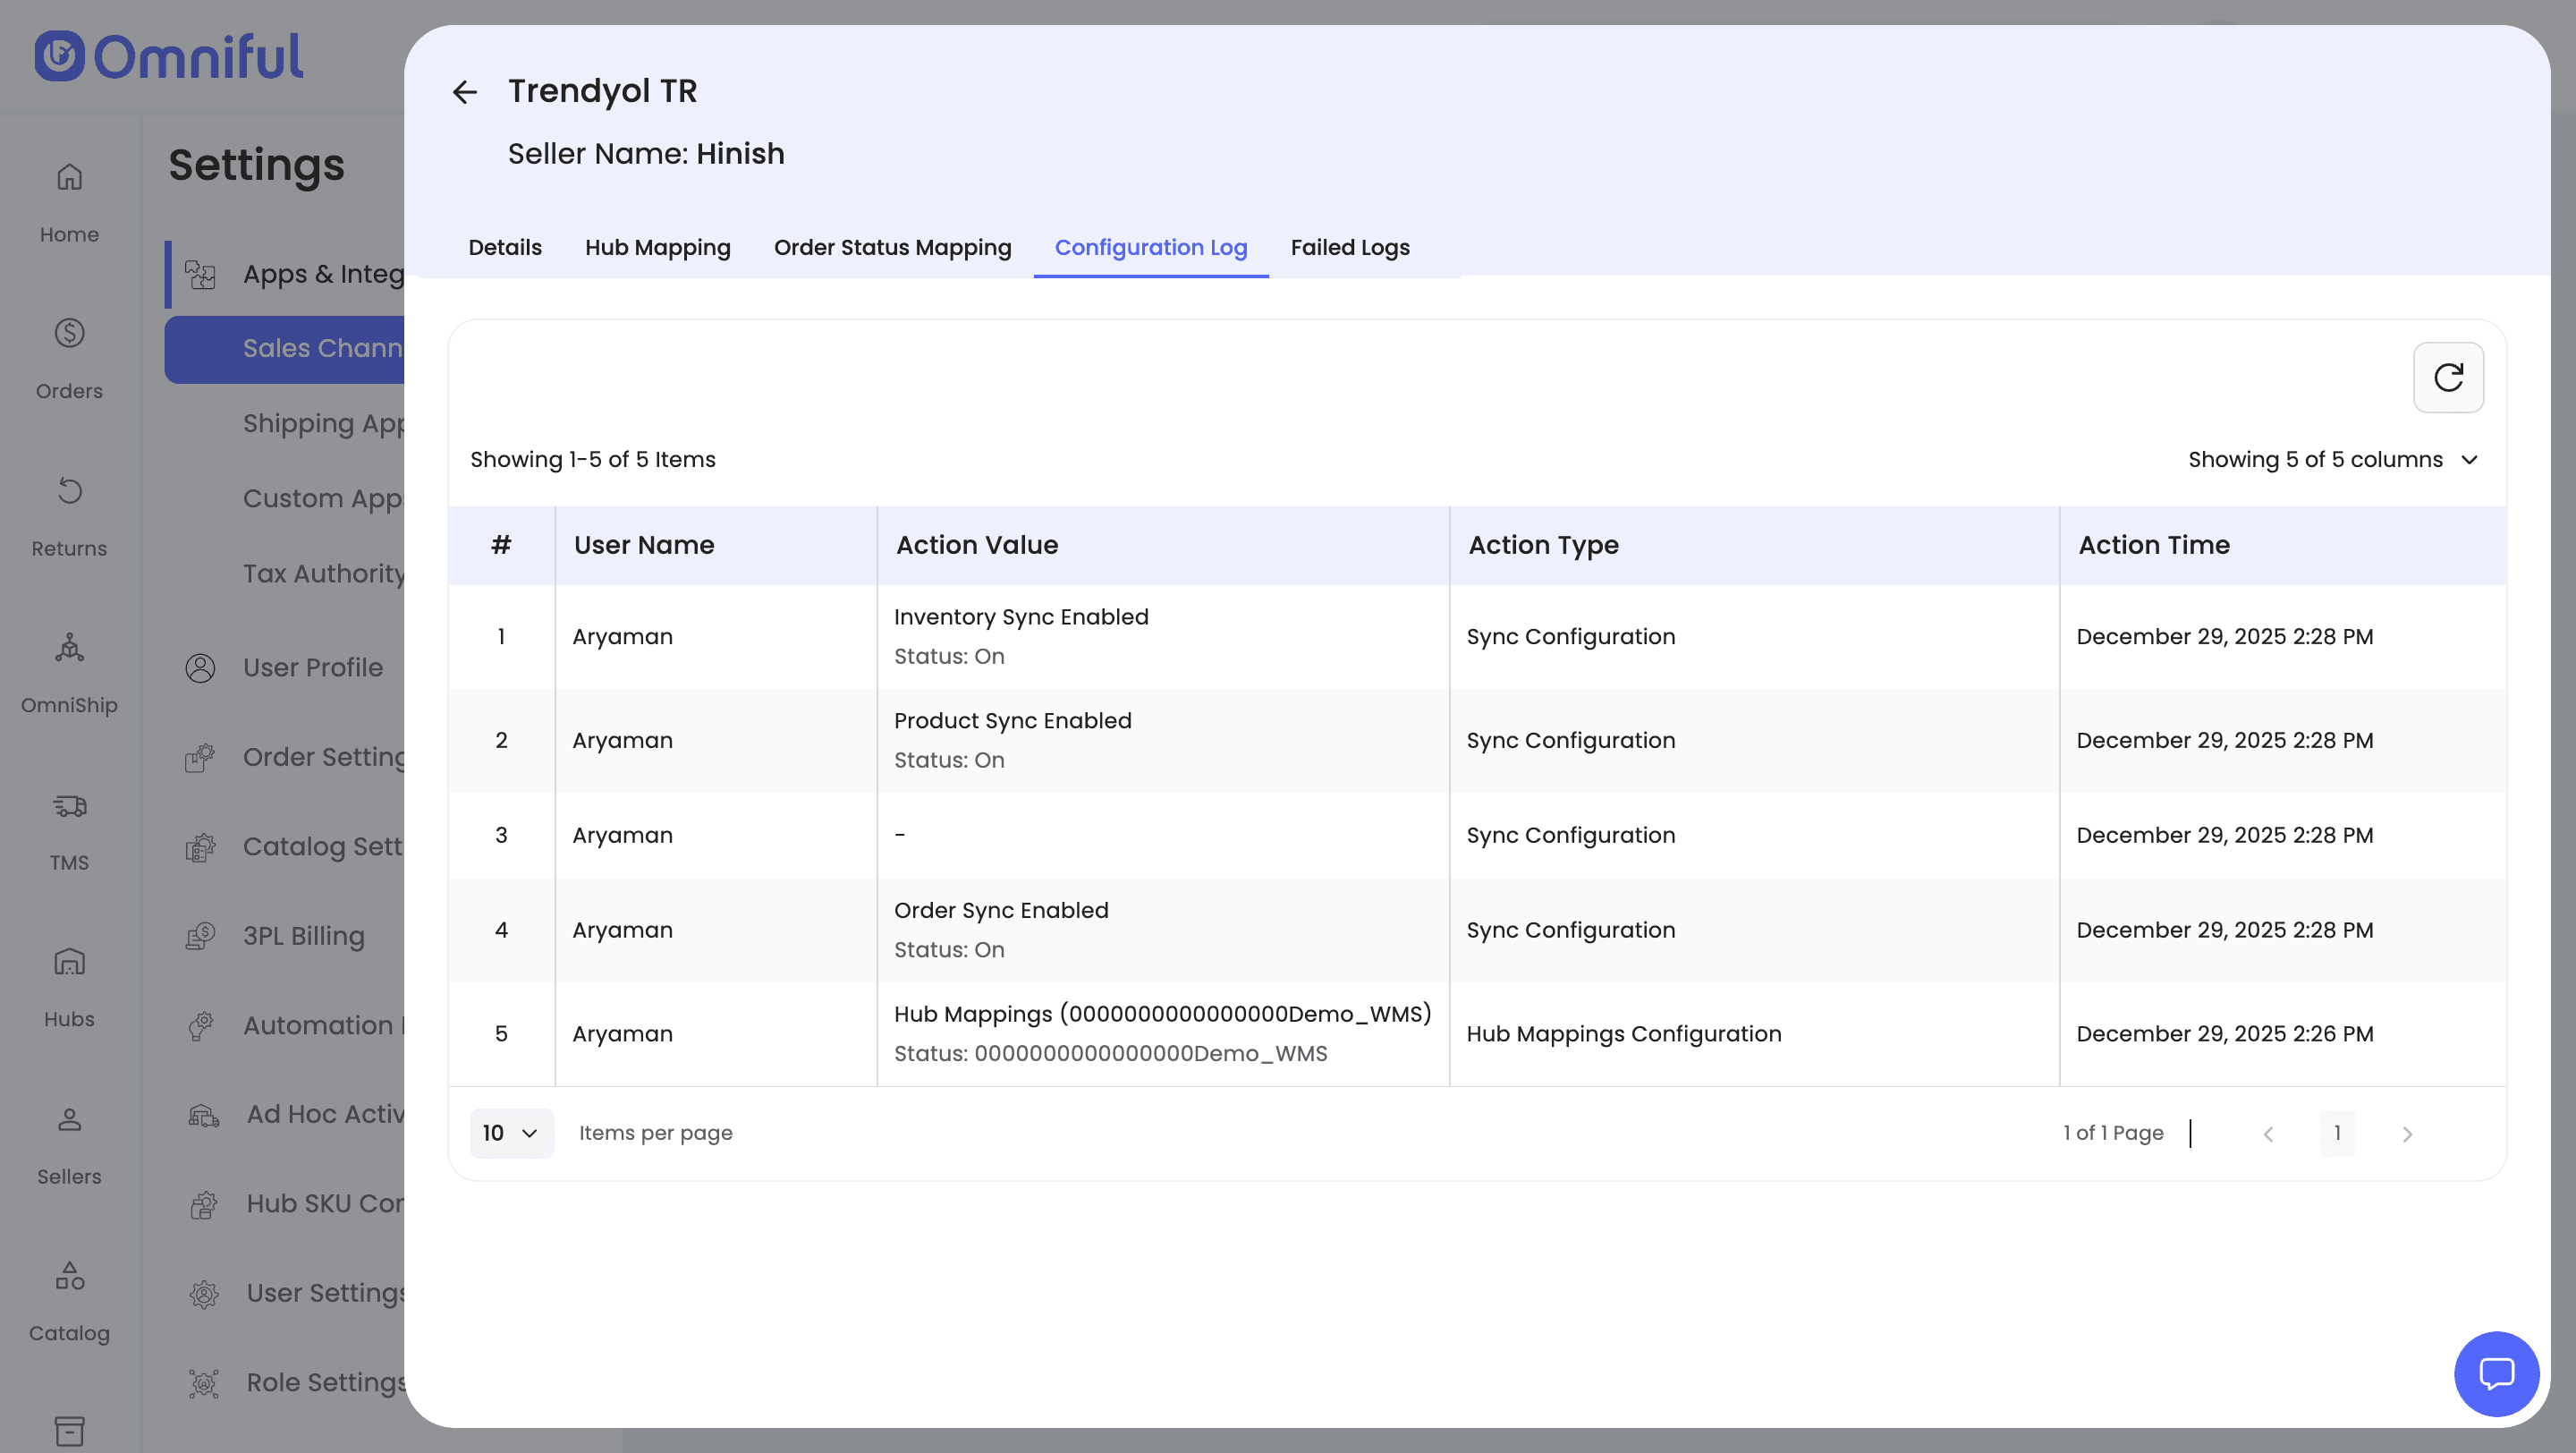Open the items per page dropdown
Image resolution: width=2576 pixels, height=1453 pixels.
tap(511, 1132)
